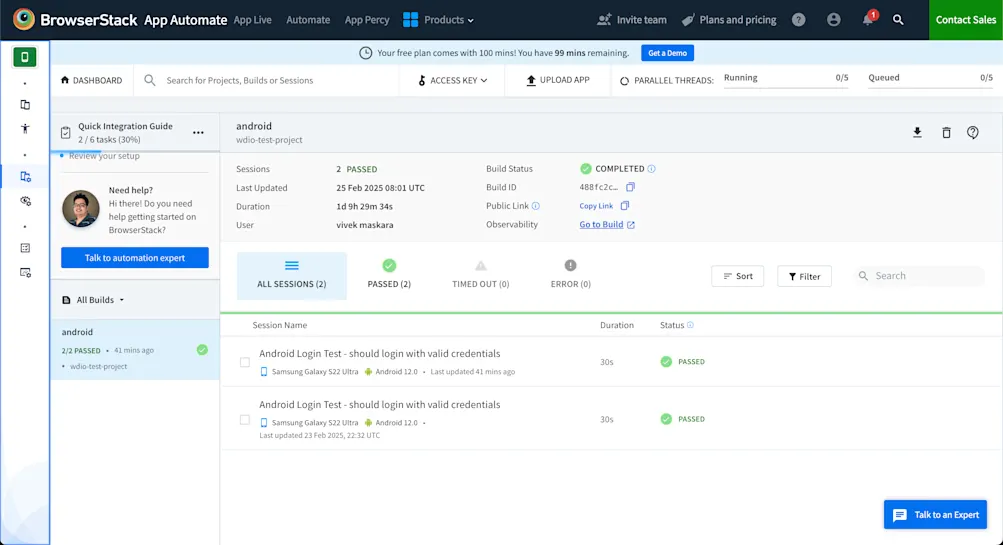Click the Invite team people icon
The height and width of the screenshot is (545, 1003).
point(604,20)
